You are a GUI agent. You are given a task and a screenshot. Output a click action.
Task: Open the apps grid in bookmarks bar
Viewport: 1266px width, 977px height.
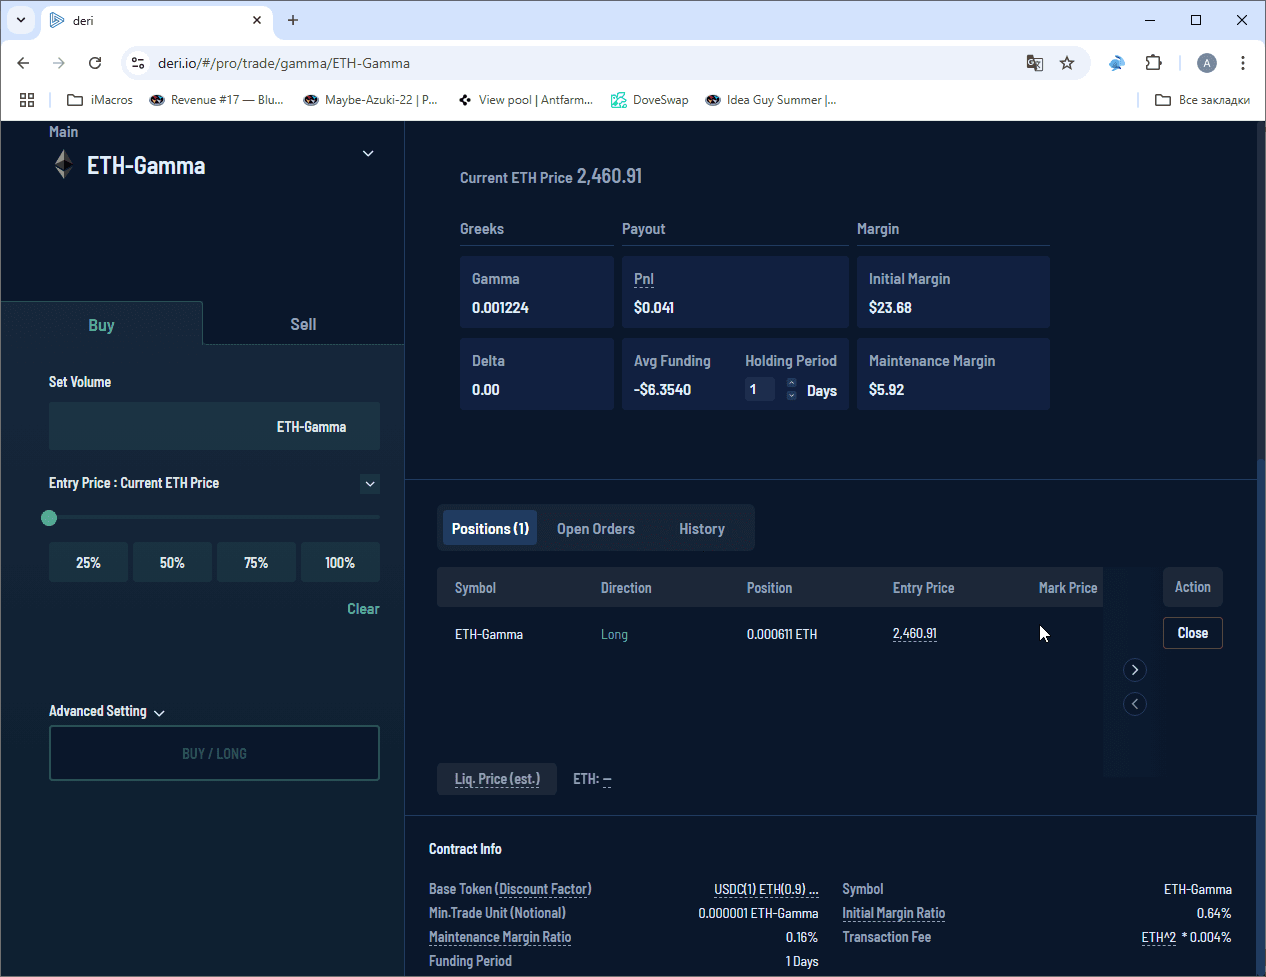point(27,100)
